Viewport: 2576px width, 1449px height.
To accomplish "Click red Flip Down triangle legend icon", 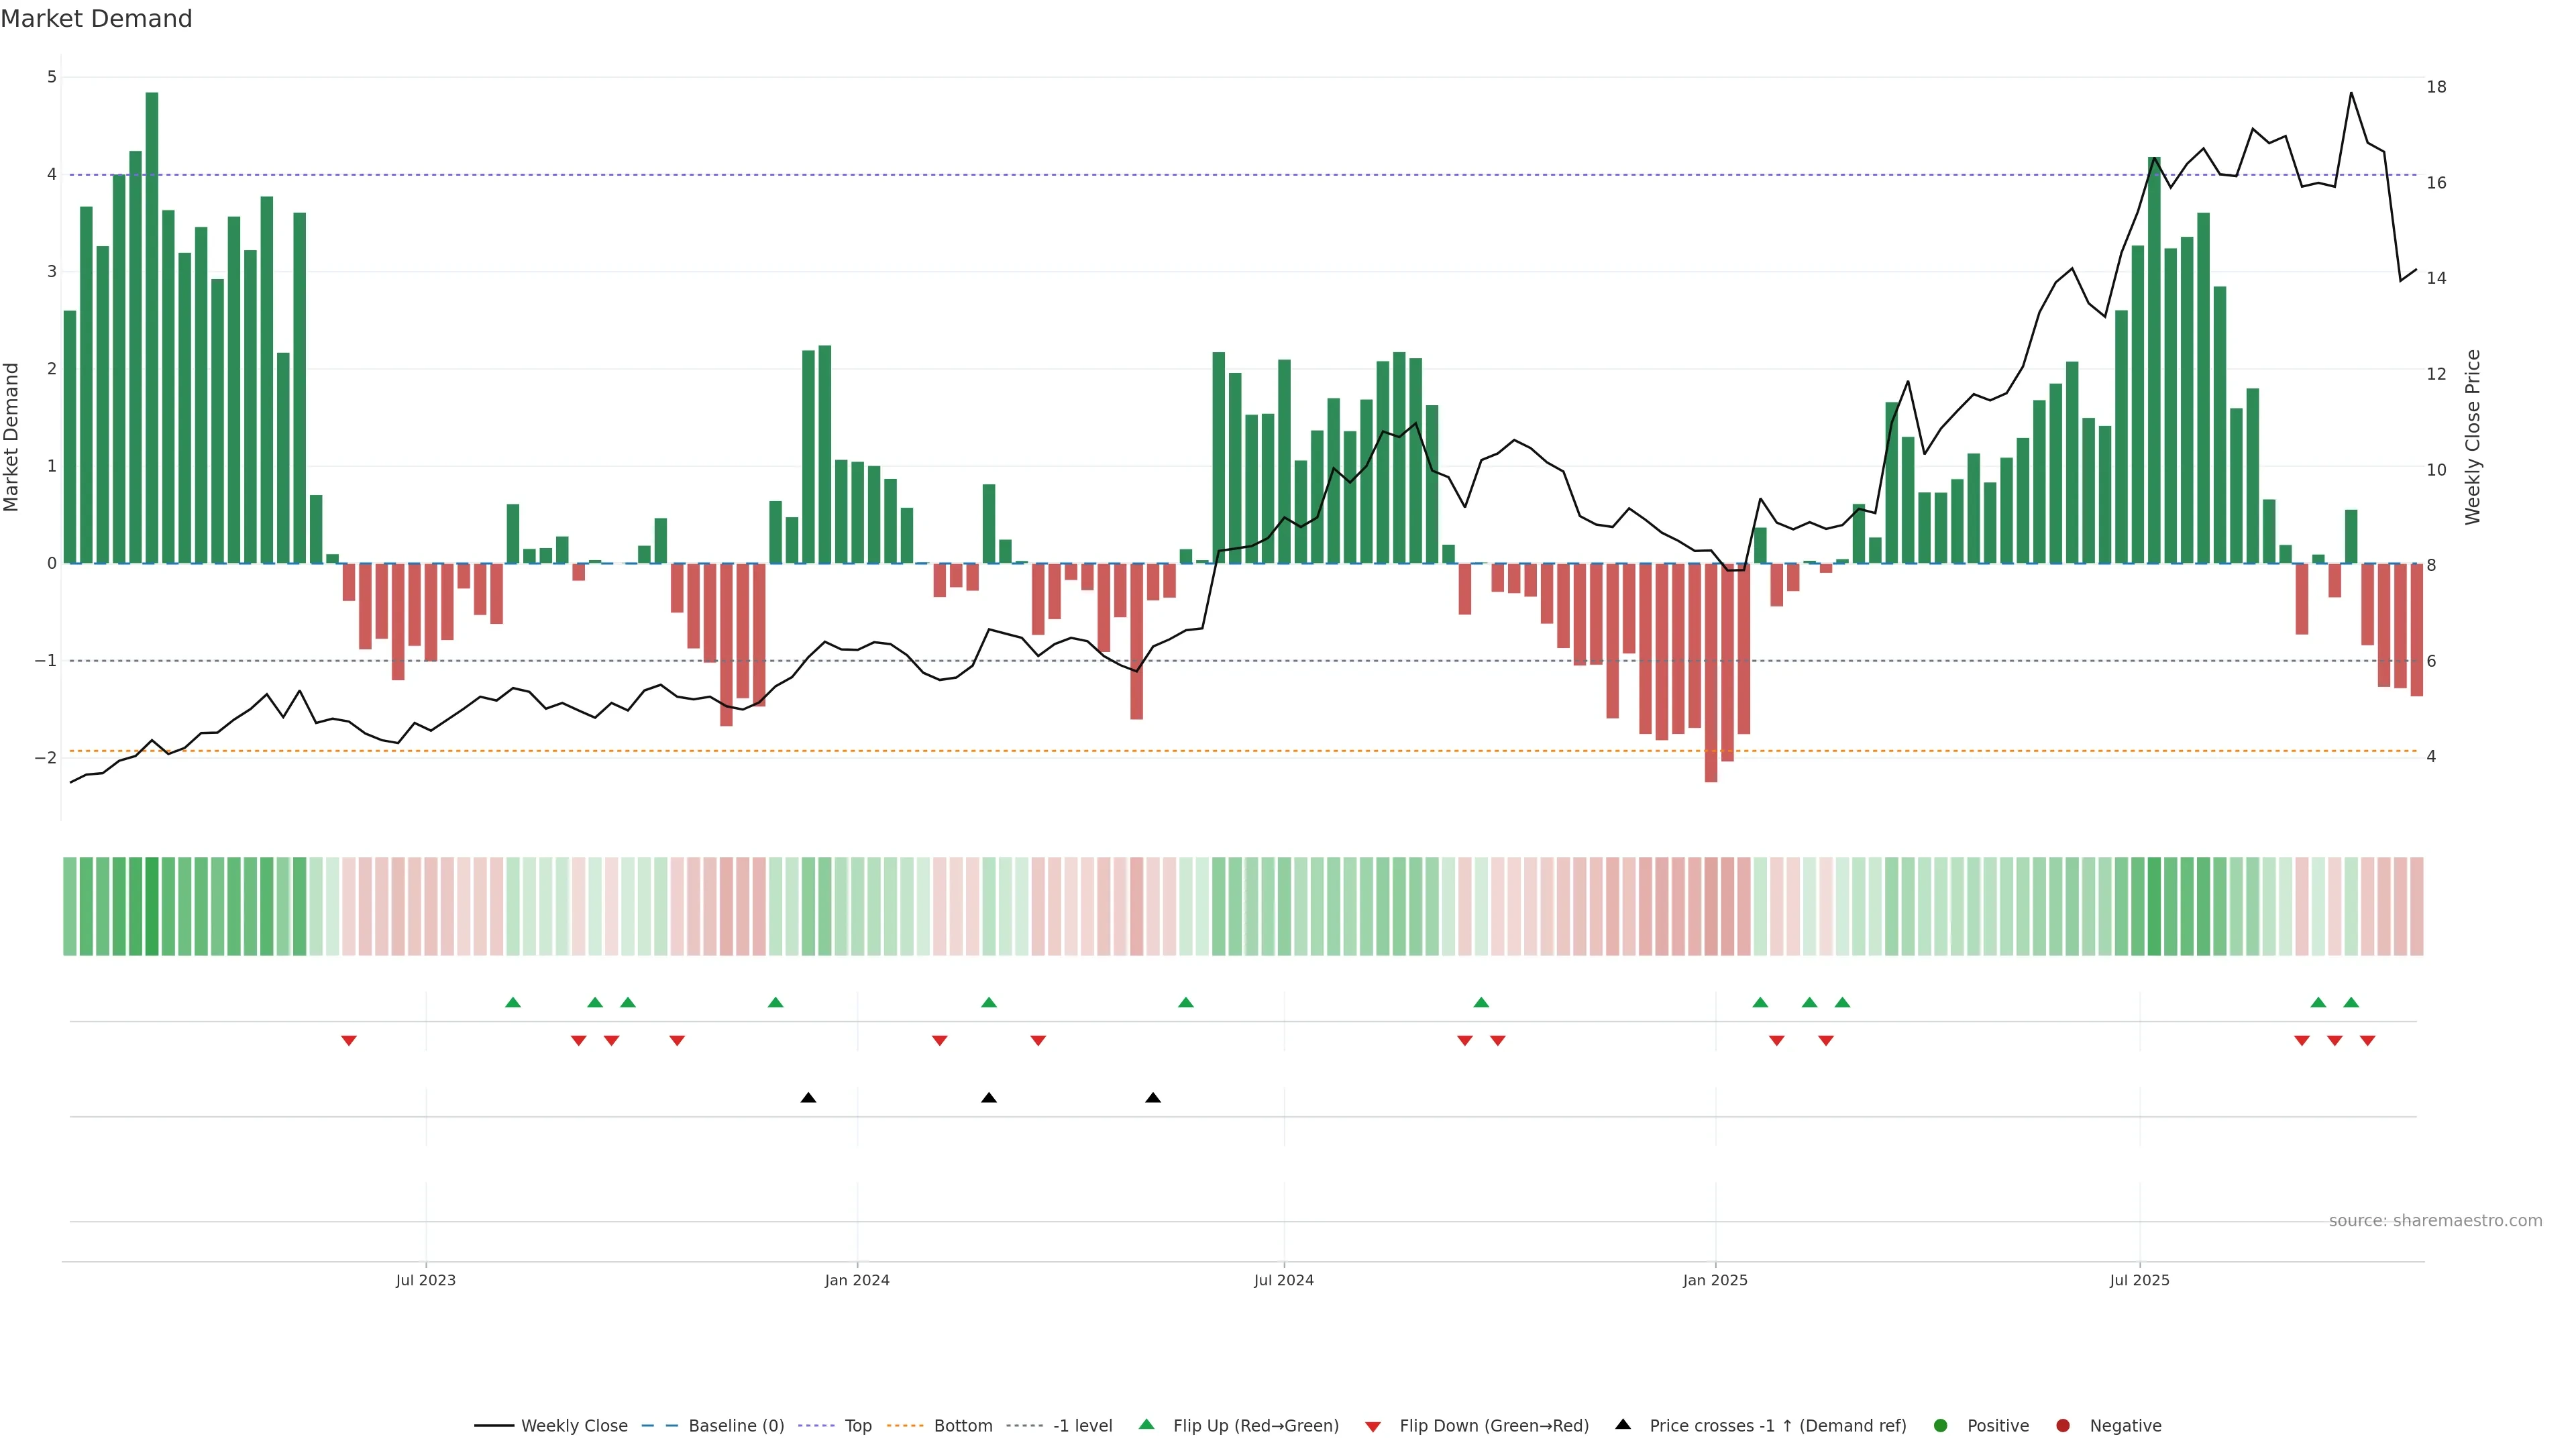I will 1373,1427.
